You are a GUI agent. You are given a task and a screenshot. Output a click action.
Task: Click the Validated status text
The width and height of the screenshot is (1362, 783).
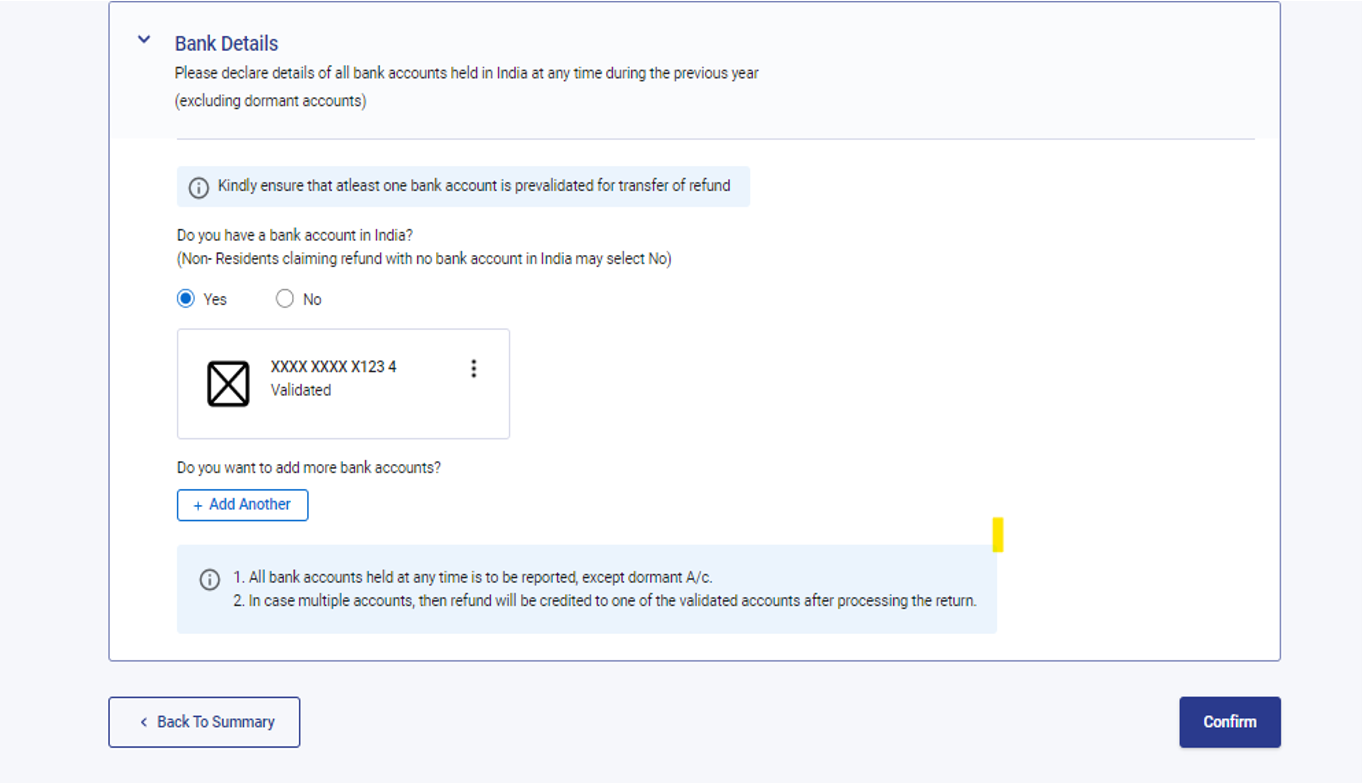[301, 391]
